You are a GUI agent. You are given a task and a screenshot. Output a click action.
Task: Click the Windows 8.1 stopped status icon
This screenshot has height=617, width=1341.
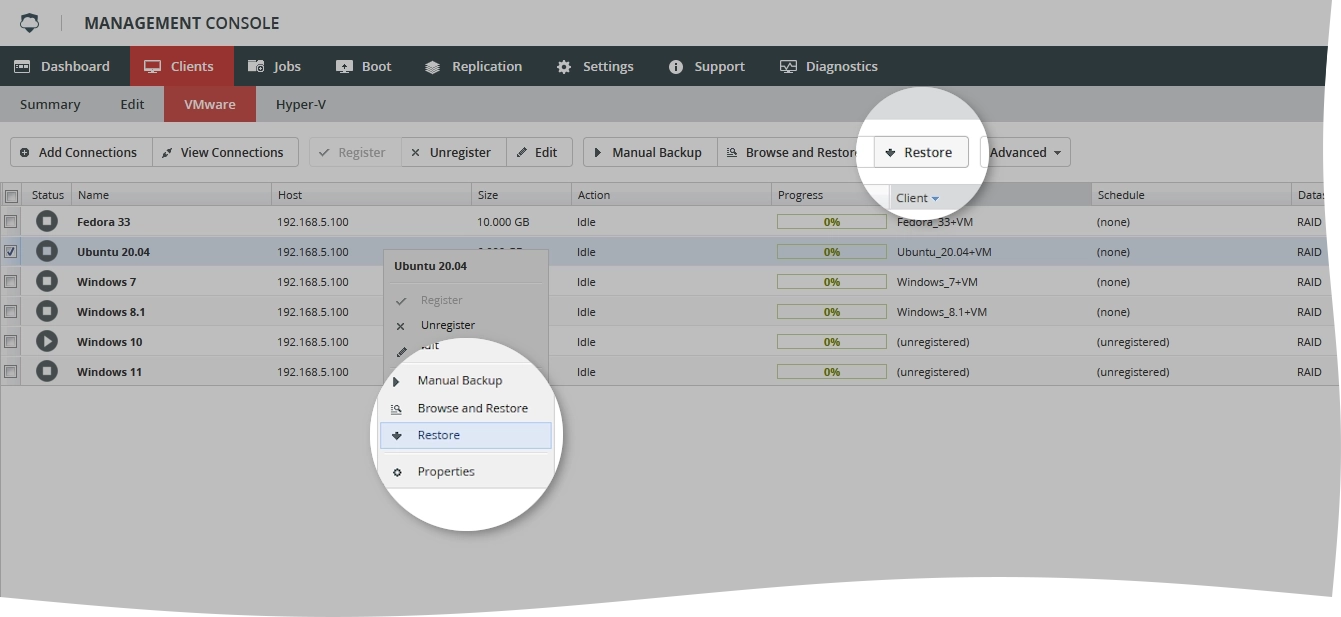tap(47, 312)
